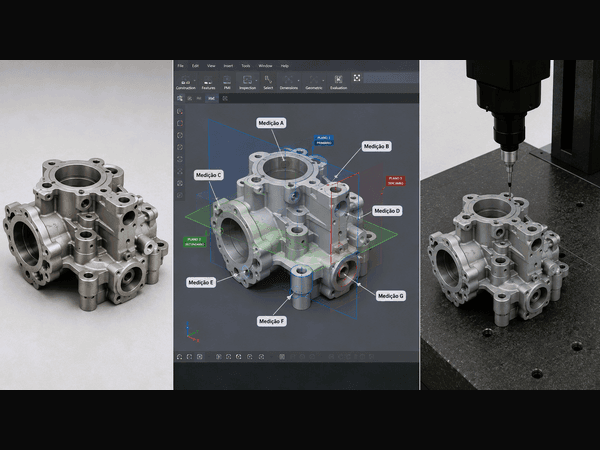Select the Construction tool in the ribbon

tap(186, 82)
